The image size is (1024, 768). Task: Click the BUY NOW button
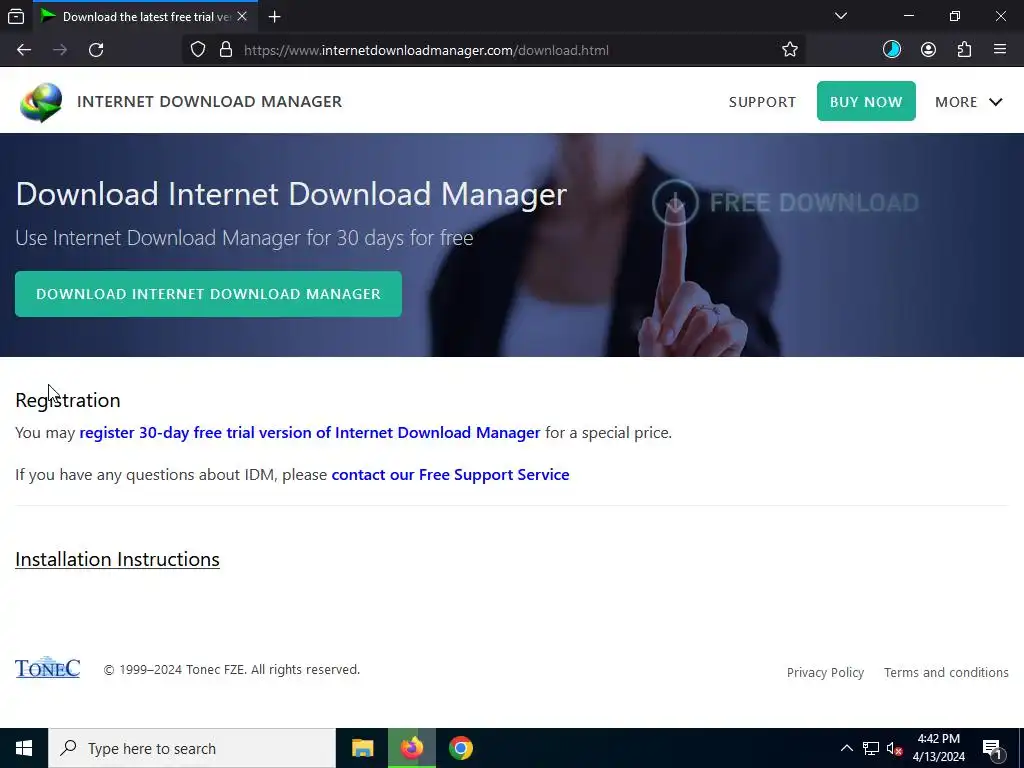[x=866, y=101]
